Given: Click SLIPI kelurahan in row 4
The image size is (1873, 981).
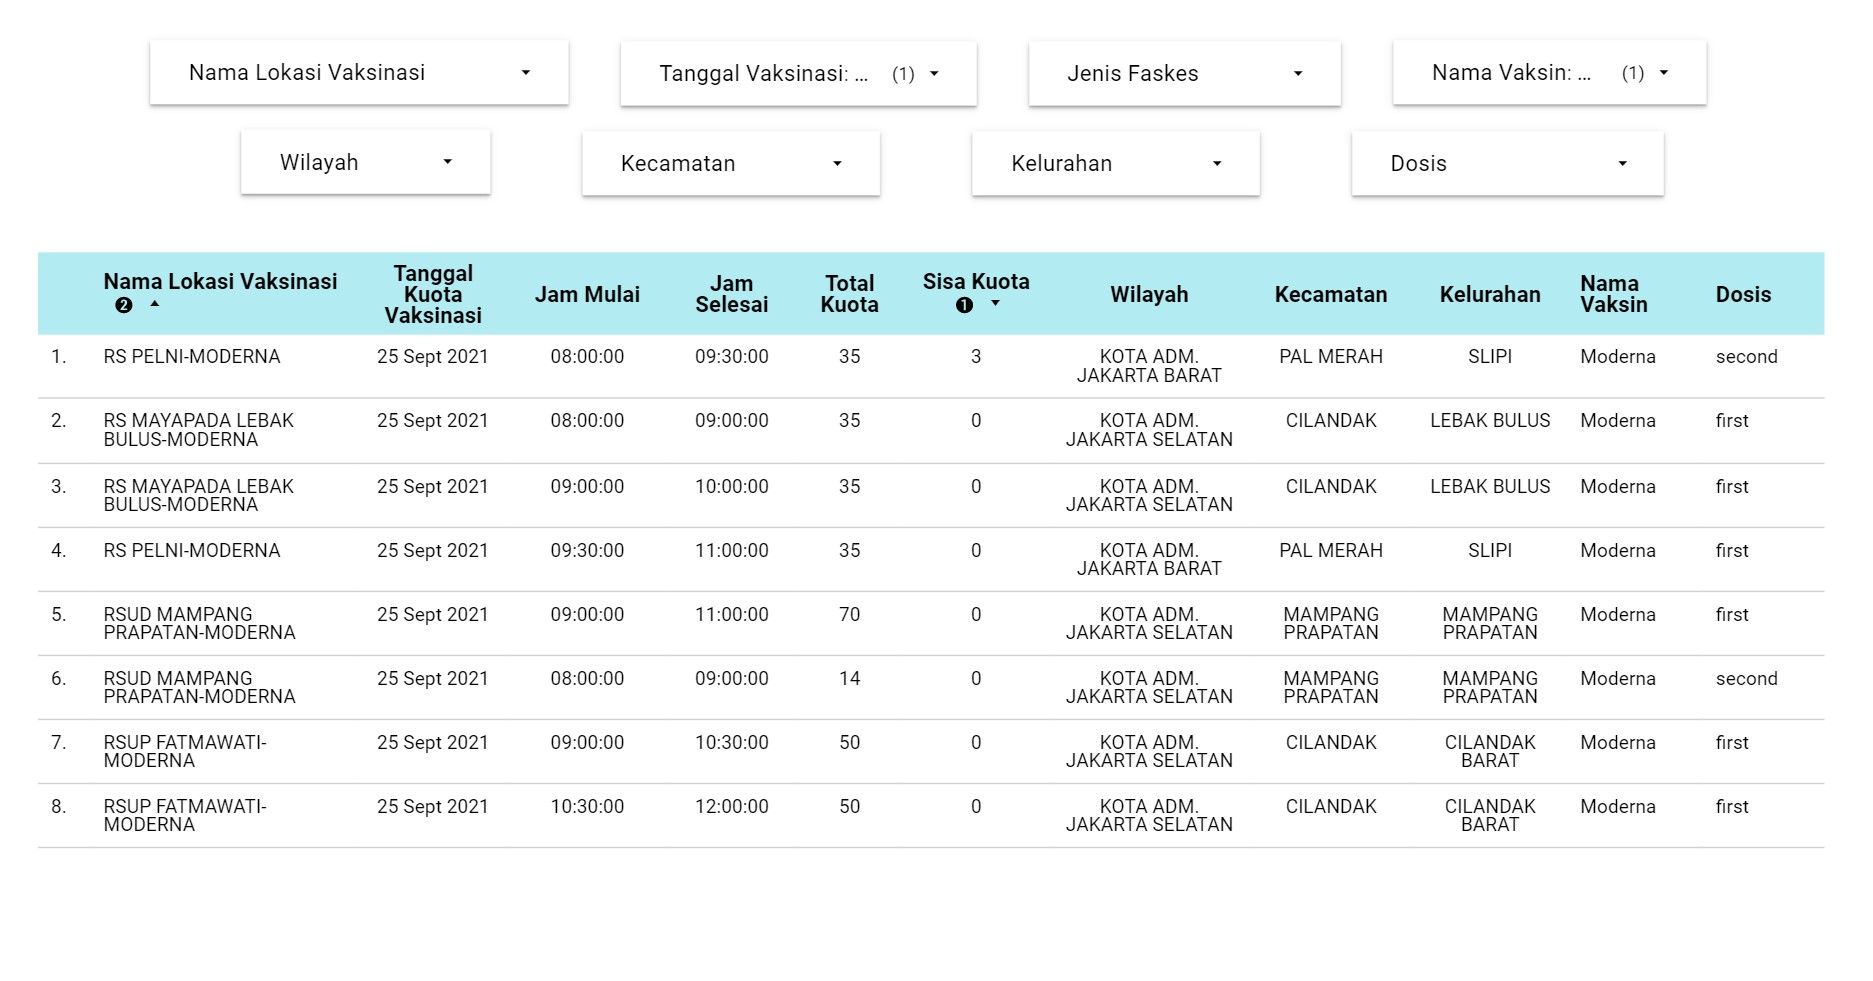Looking at the screenshot, I should click(x=1490, y=551).
